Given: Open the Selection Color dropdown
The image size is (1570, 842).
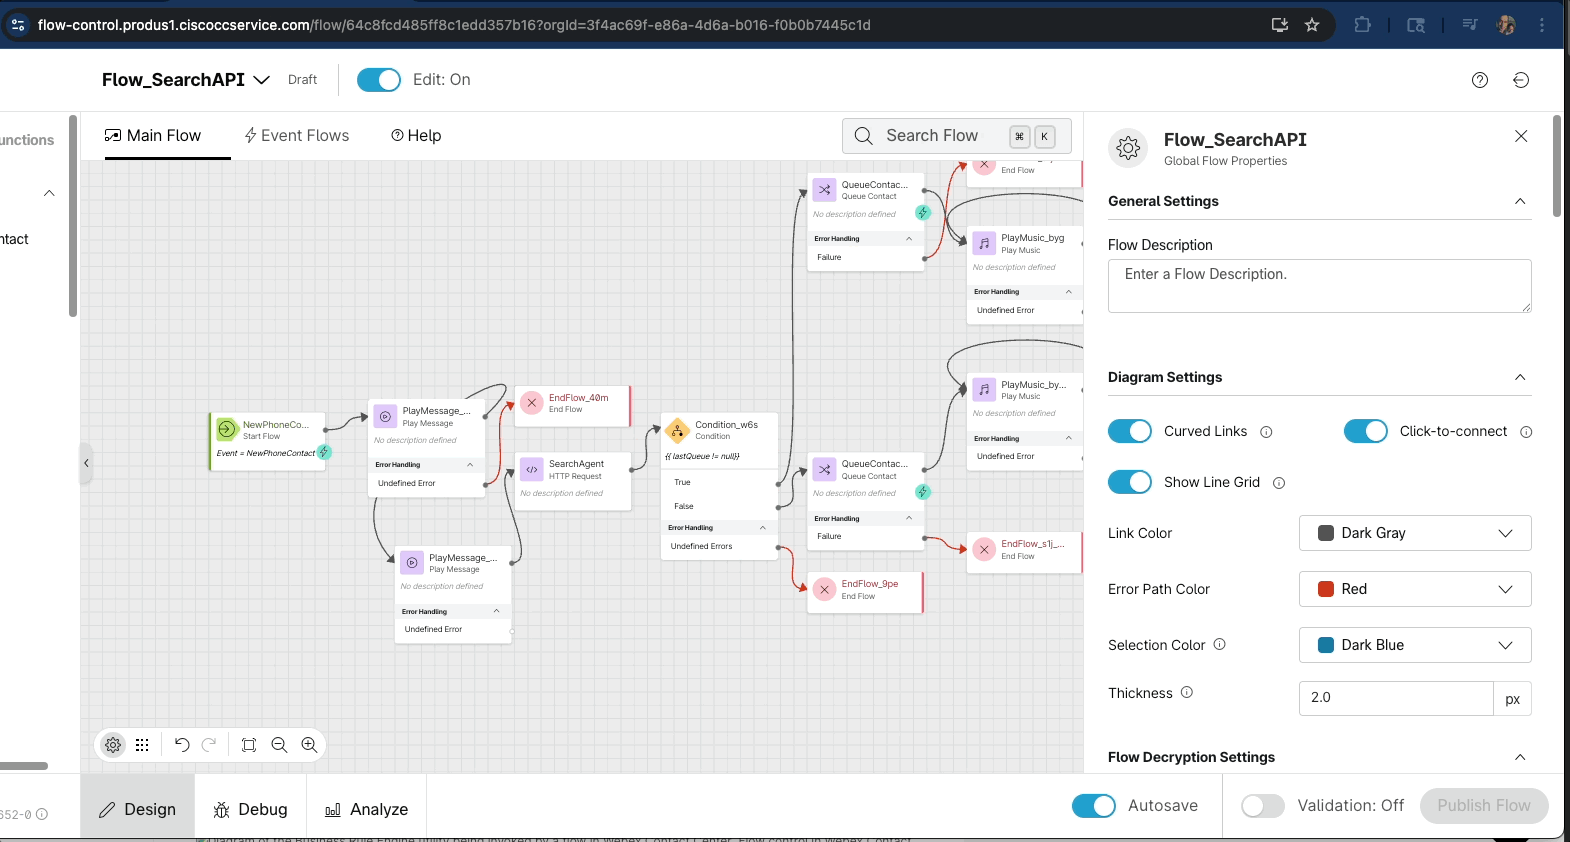Looking at the screenshot, I should pyautogui.click(x=1414, y=645).
